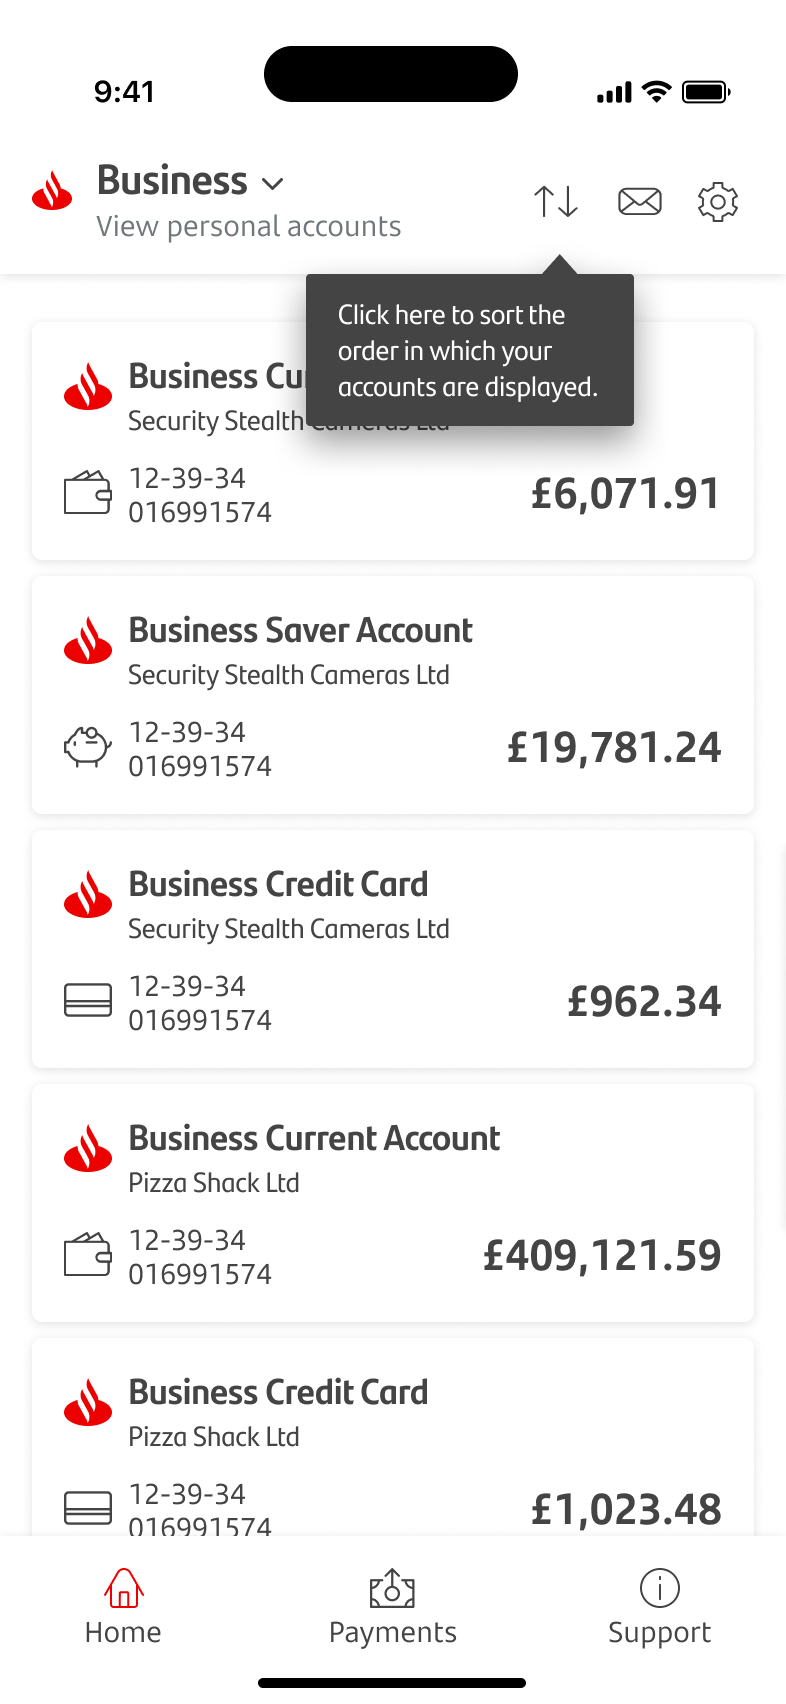Tap wallet icon on Pizza Shack Current Account
Image resolution: width=786 pixels, height=1704 pixels.
(x=87, y=1255)
